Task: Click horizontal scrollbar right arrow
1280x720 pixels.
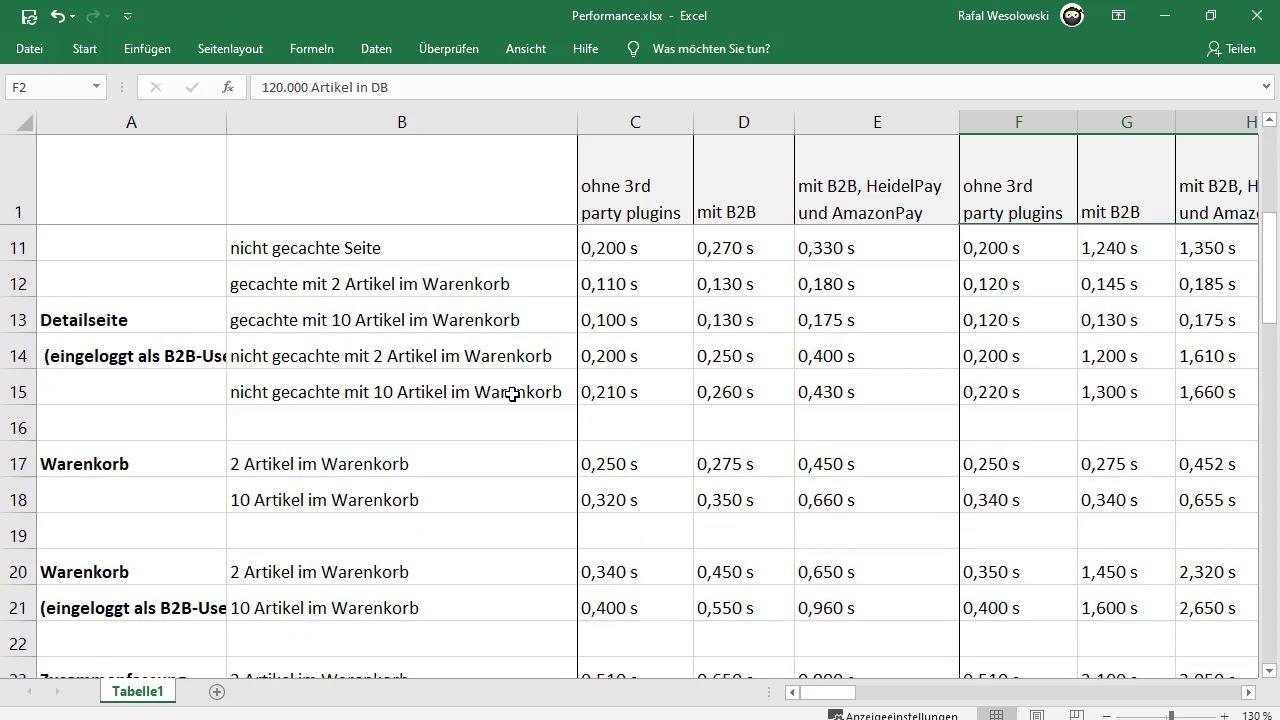Action: (1248, 692)
